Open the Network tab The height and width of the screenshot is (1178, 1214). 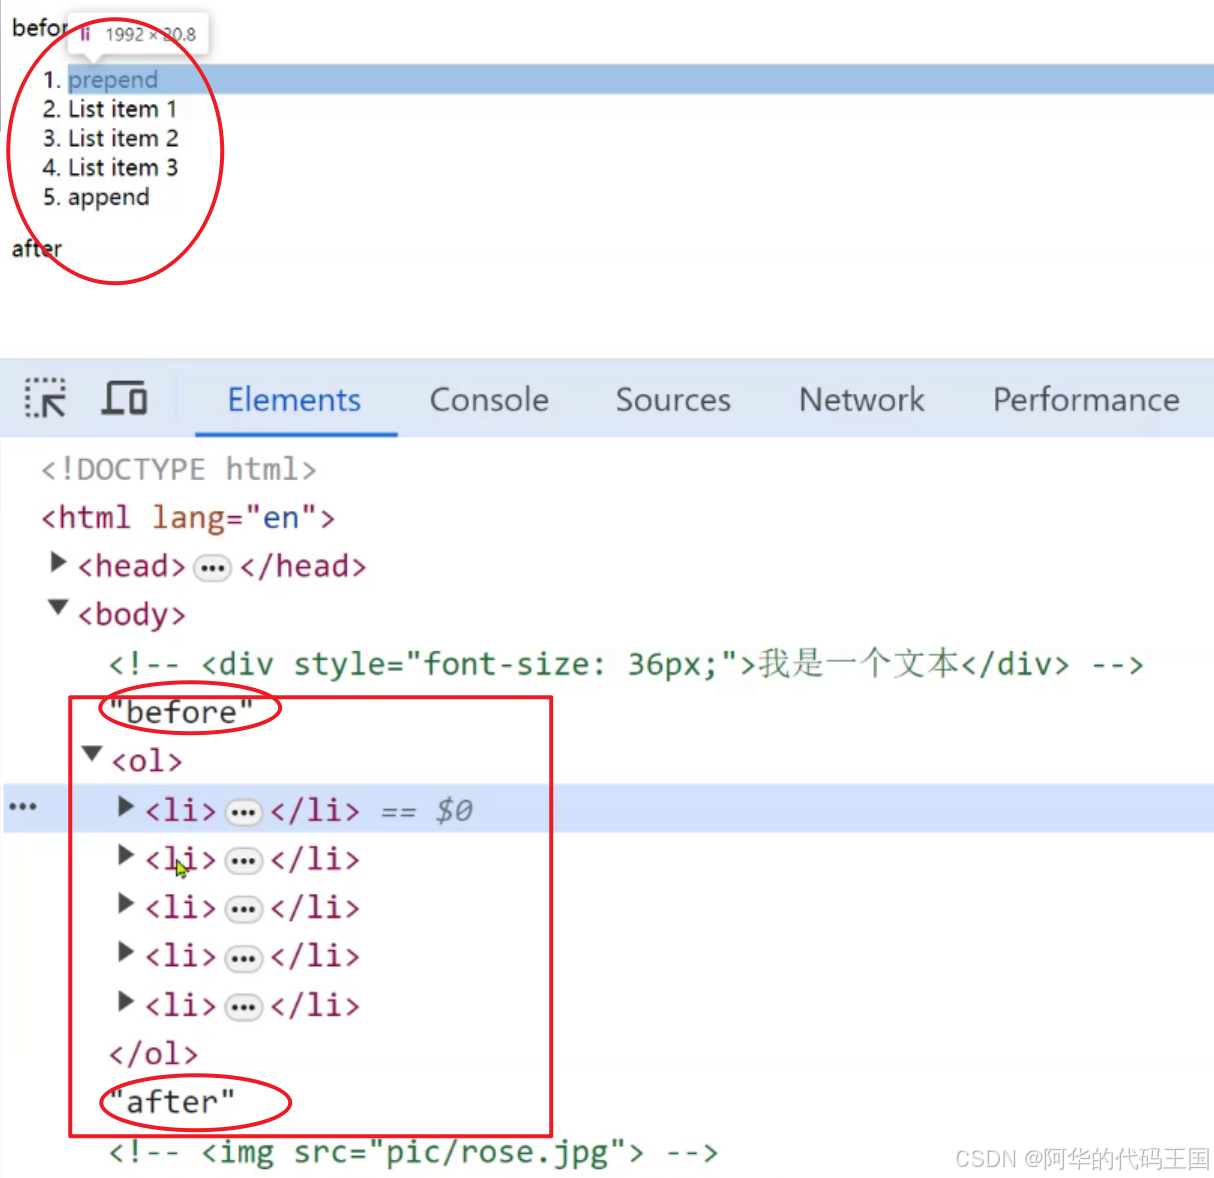point(862,400)
